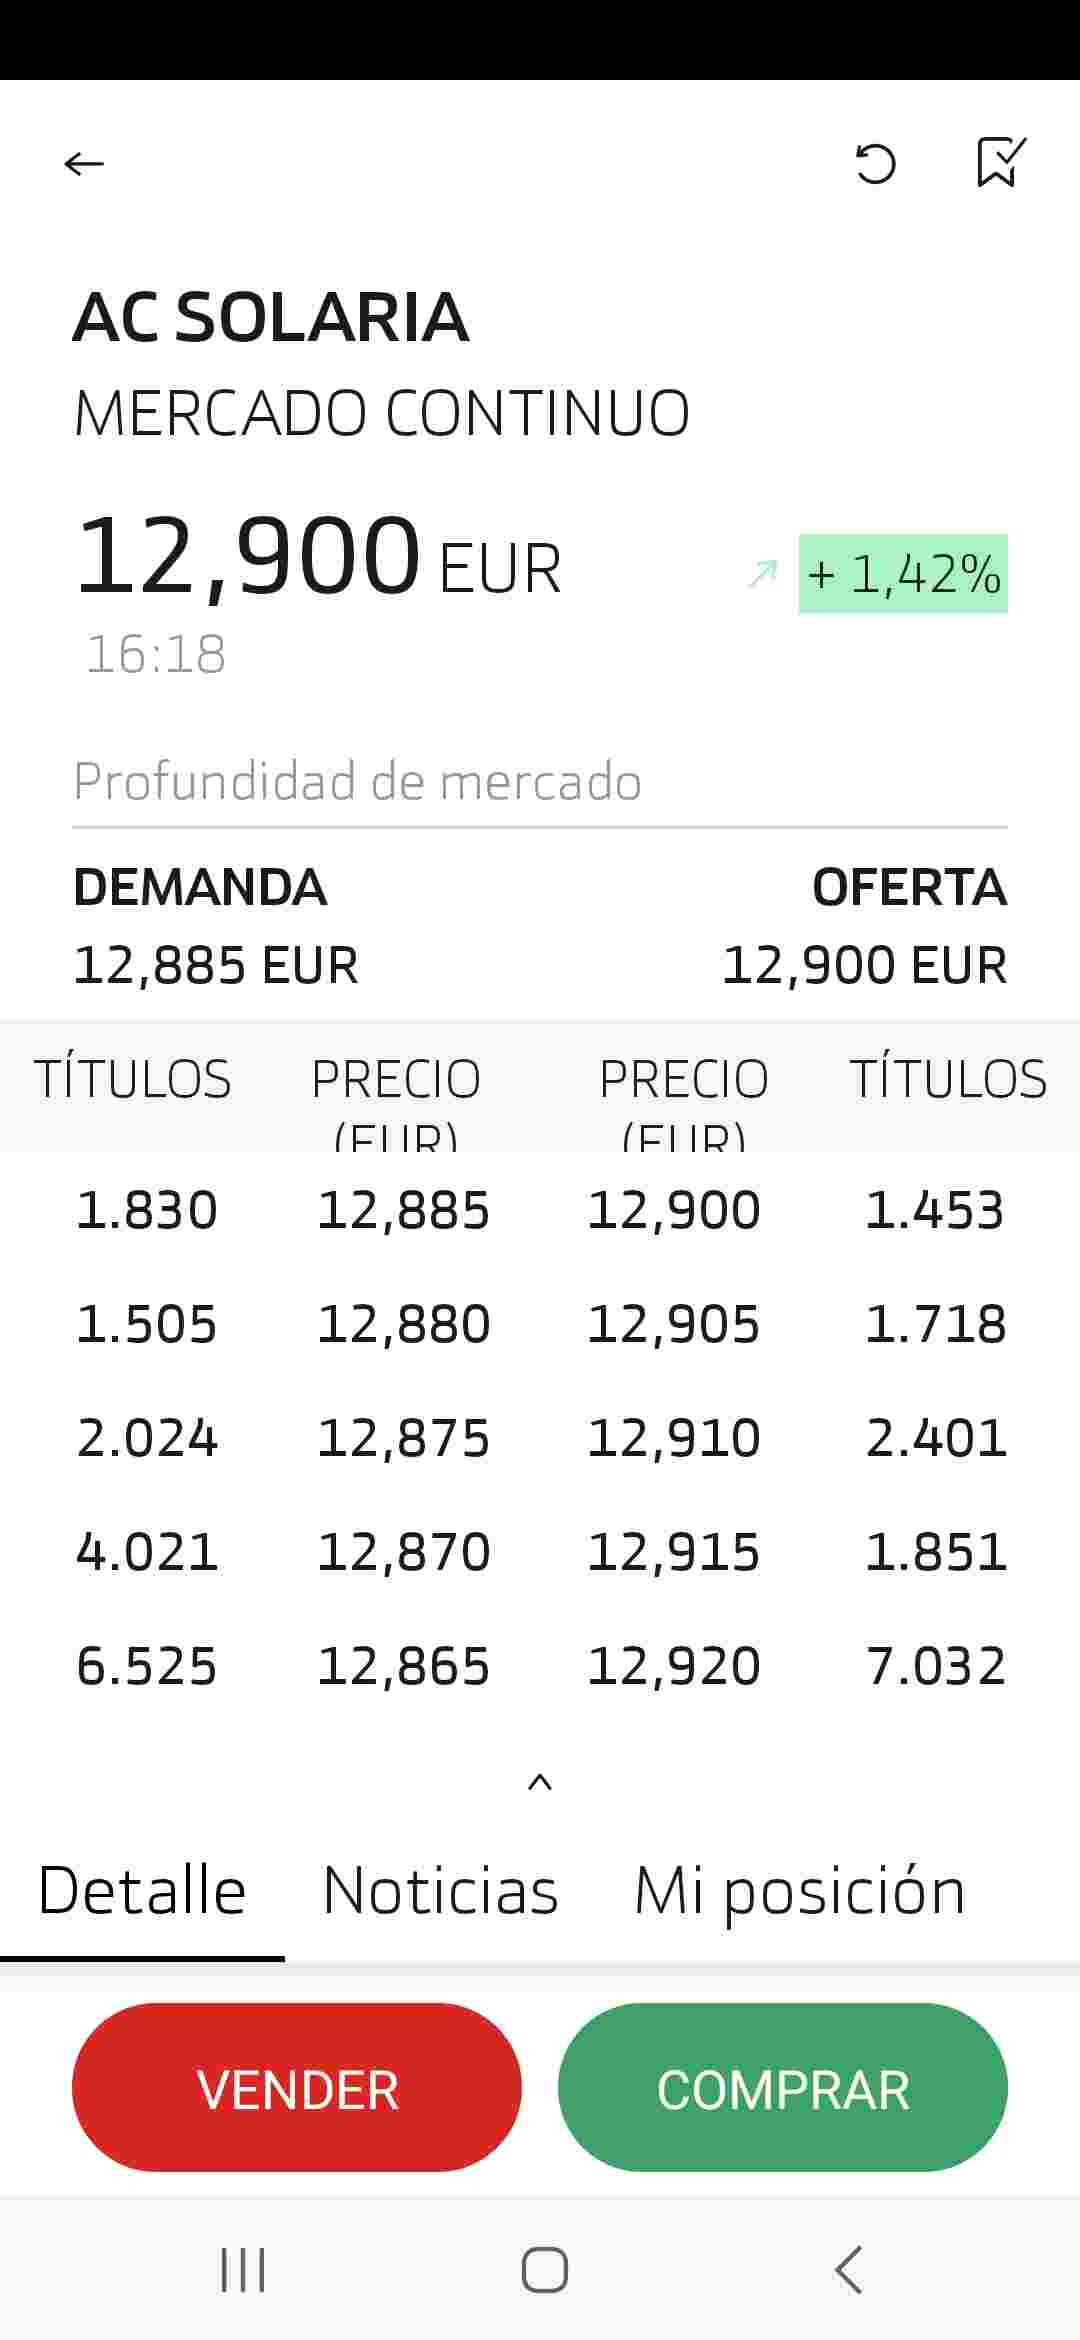Image resolution: width=1080 pixels, height=2340 pixels.
Task: Tap the DEMANDA 12,885 EUR value
Action: click(x=216, y=965)
